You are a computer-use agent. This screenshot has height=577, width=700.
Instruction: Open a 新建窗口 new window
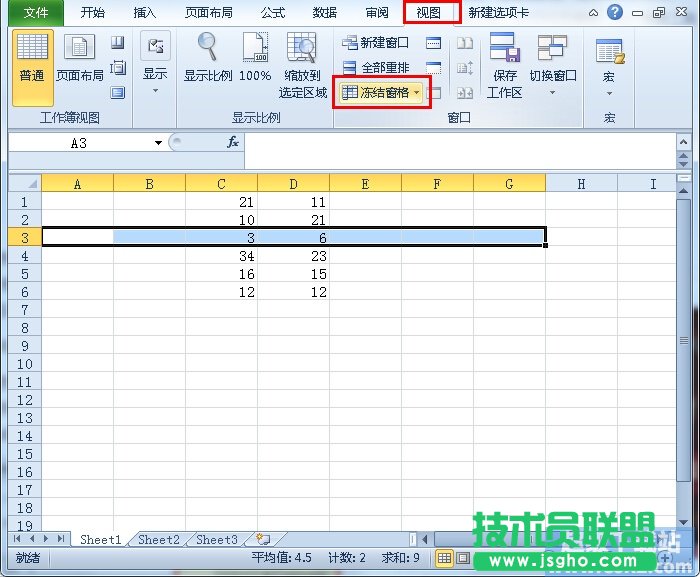click(x=375, y=43)
